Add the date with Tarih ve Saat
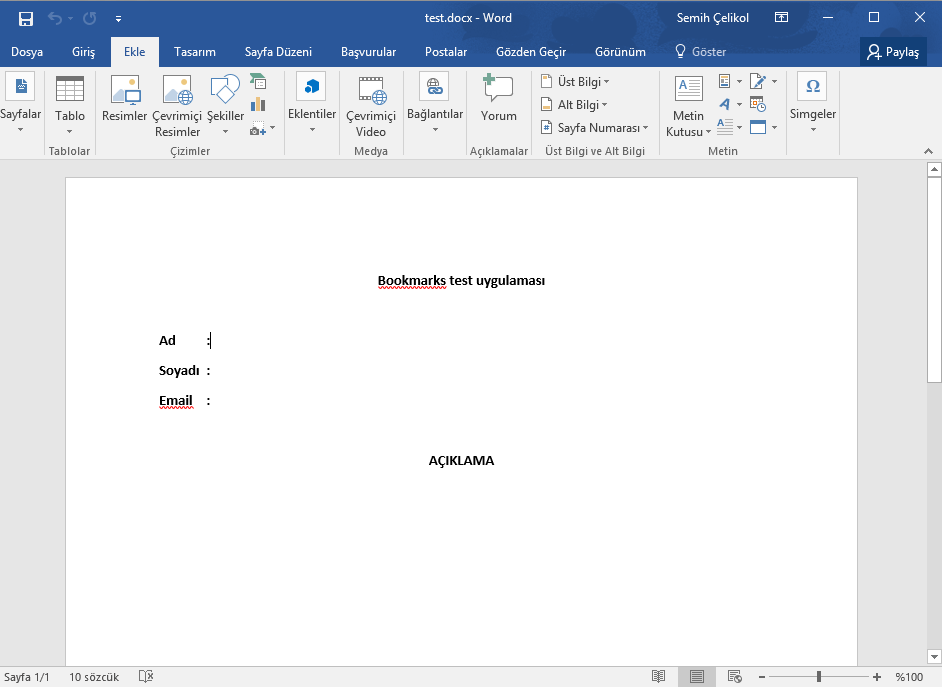The image size is (942, 687). tap(757, 104)
